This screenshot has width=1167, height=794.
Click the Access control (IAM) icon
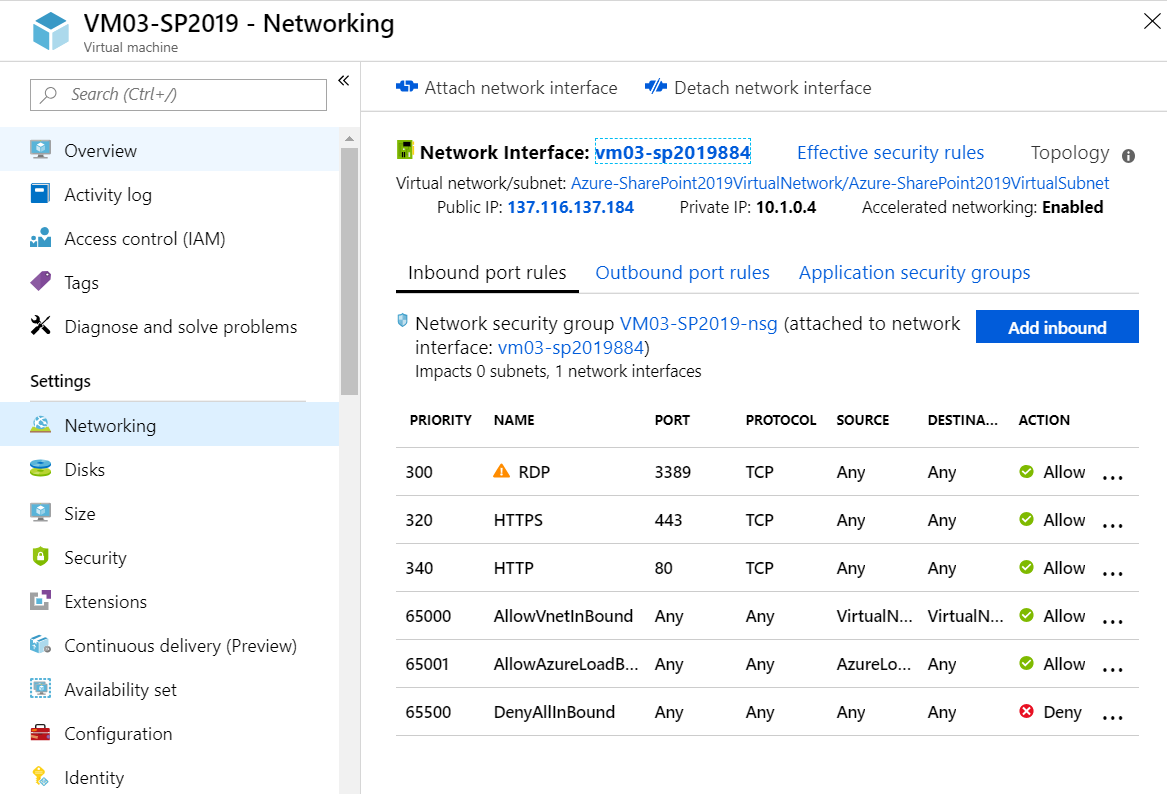pos(41,238)
